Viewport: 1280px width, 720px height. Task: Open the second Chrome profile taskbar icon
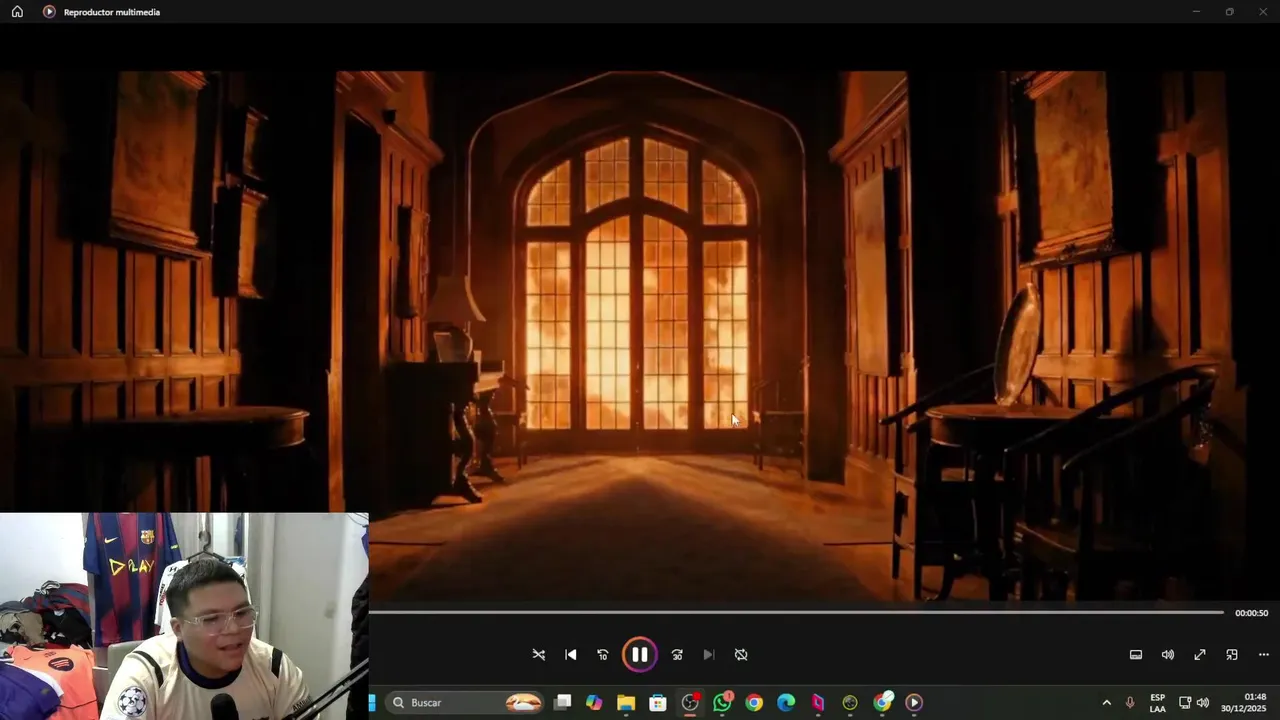(x=882, y=703)
